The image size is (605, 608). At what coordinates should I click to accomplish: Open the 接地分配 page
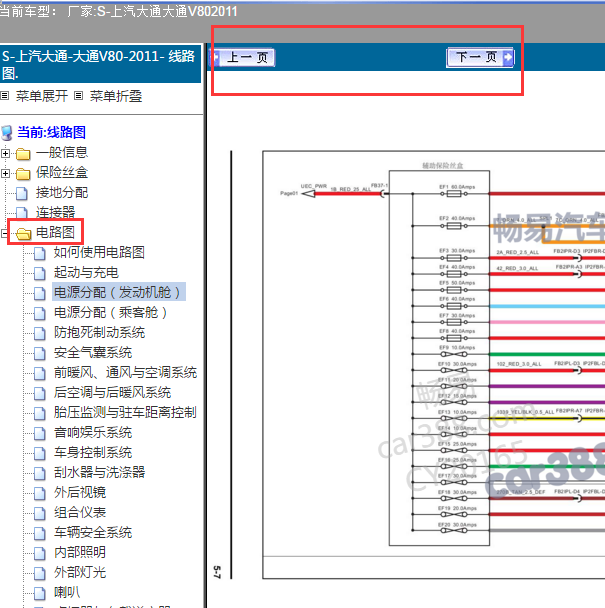coord(62,192)
